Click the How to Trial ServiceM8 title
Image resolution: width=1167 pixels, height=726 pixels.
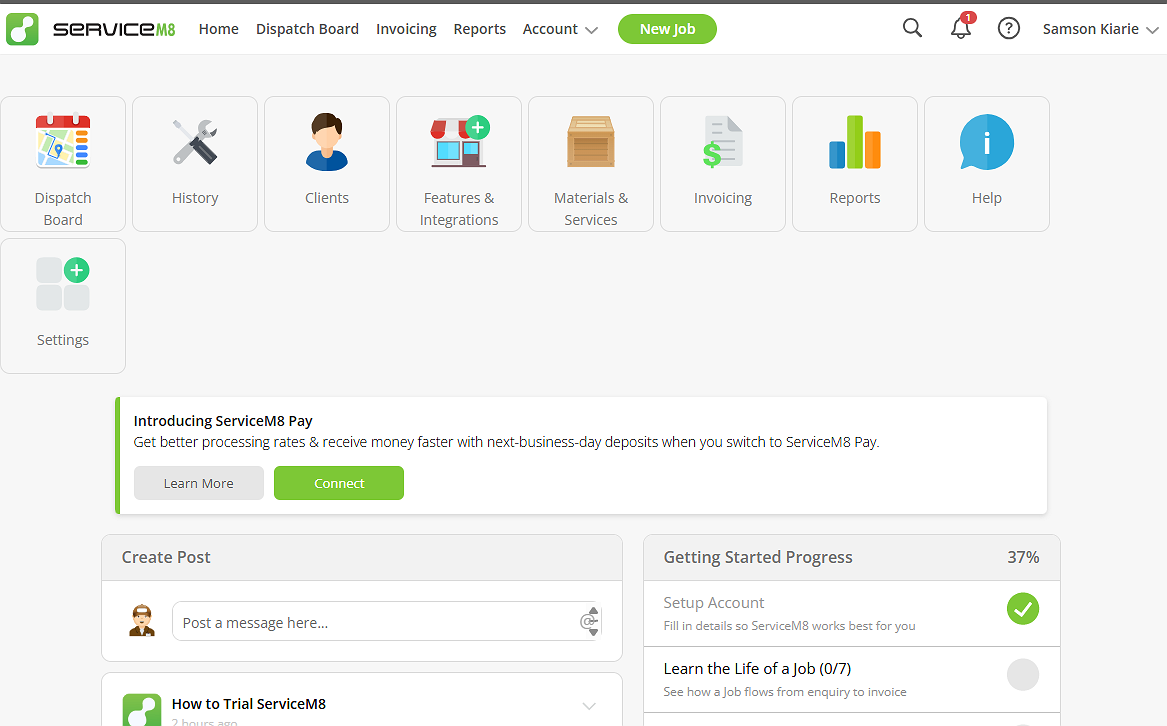tap(249, 704)
